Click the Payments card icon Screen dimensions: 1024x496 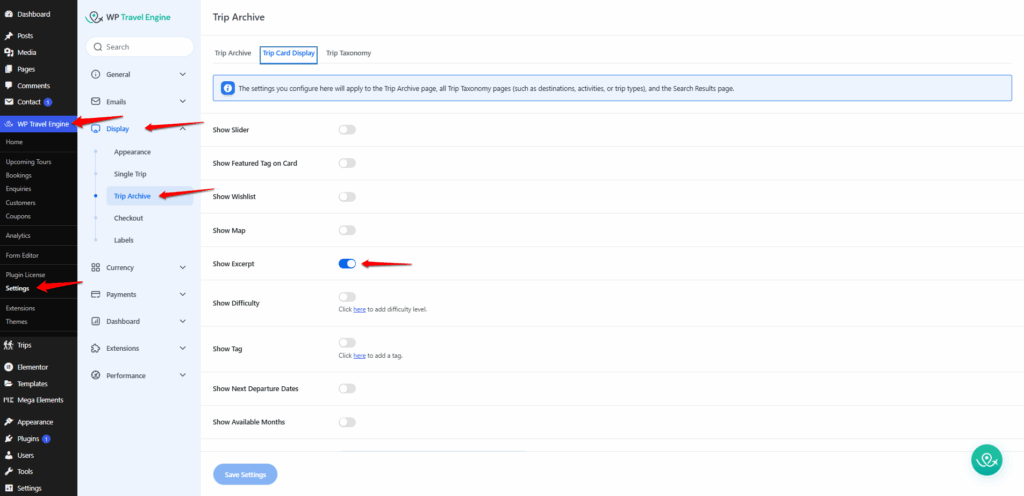(95, 294)
